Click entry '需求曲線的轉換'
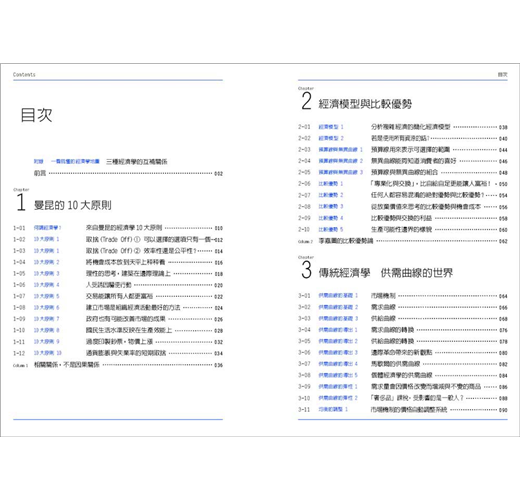The height and width of the screenshot is (500, 520). (392, 330)
